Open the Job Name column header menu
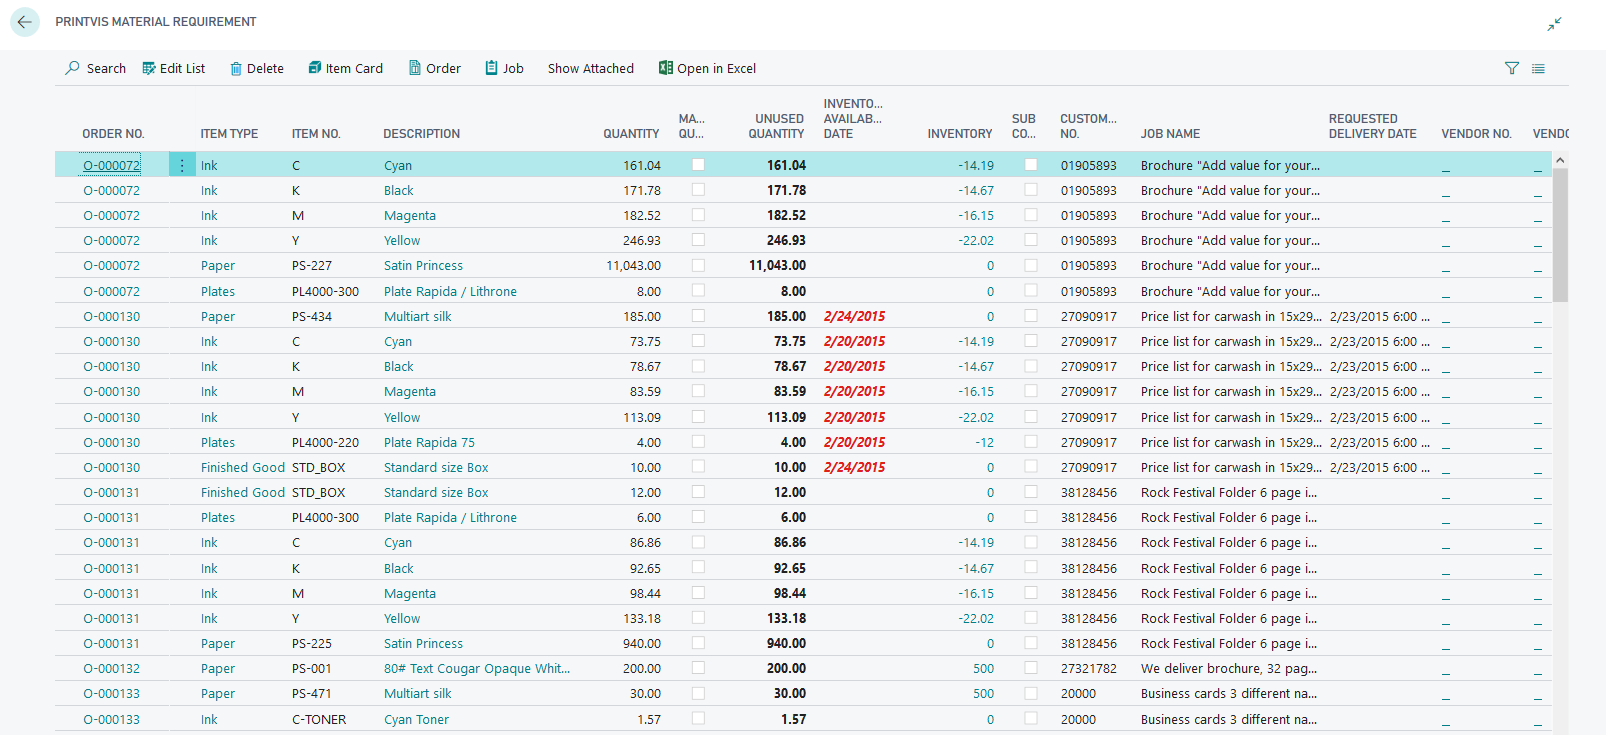This screenshot has height=735, width=1606. [1170, 134]
